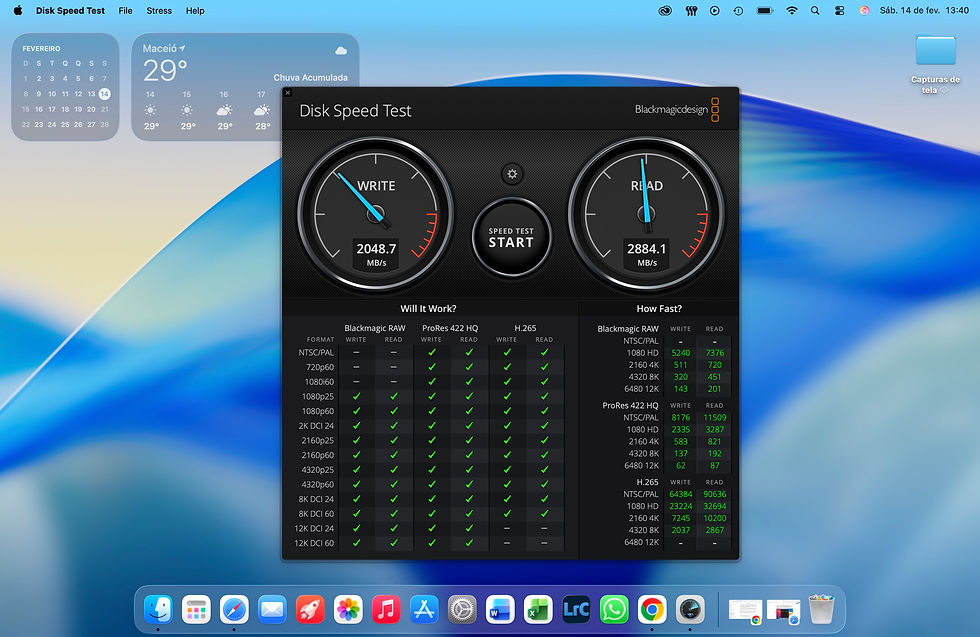Open WhatsApp from the Dock
The width and height of the screenshot is (980, 637).
point(614,608)
